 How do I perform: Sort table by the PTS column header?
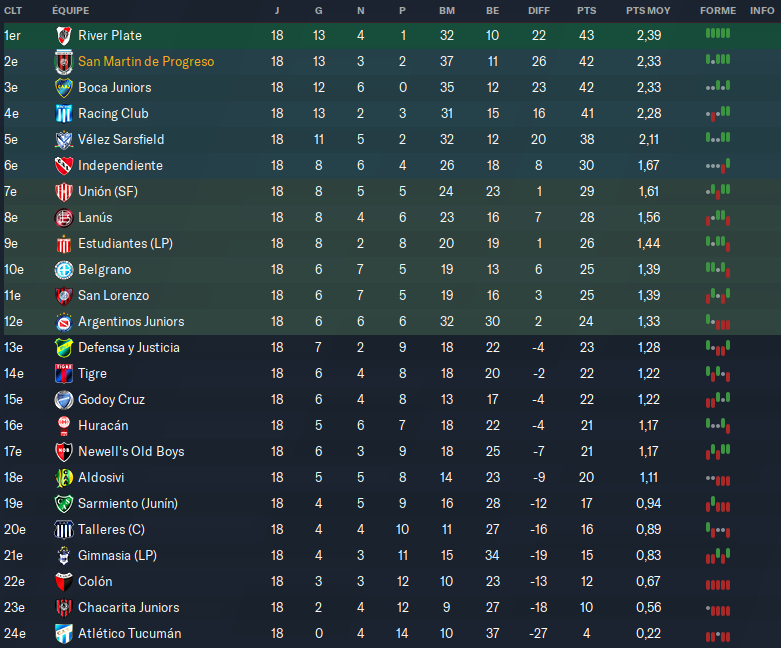(x=586, y=10)
